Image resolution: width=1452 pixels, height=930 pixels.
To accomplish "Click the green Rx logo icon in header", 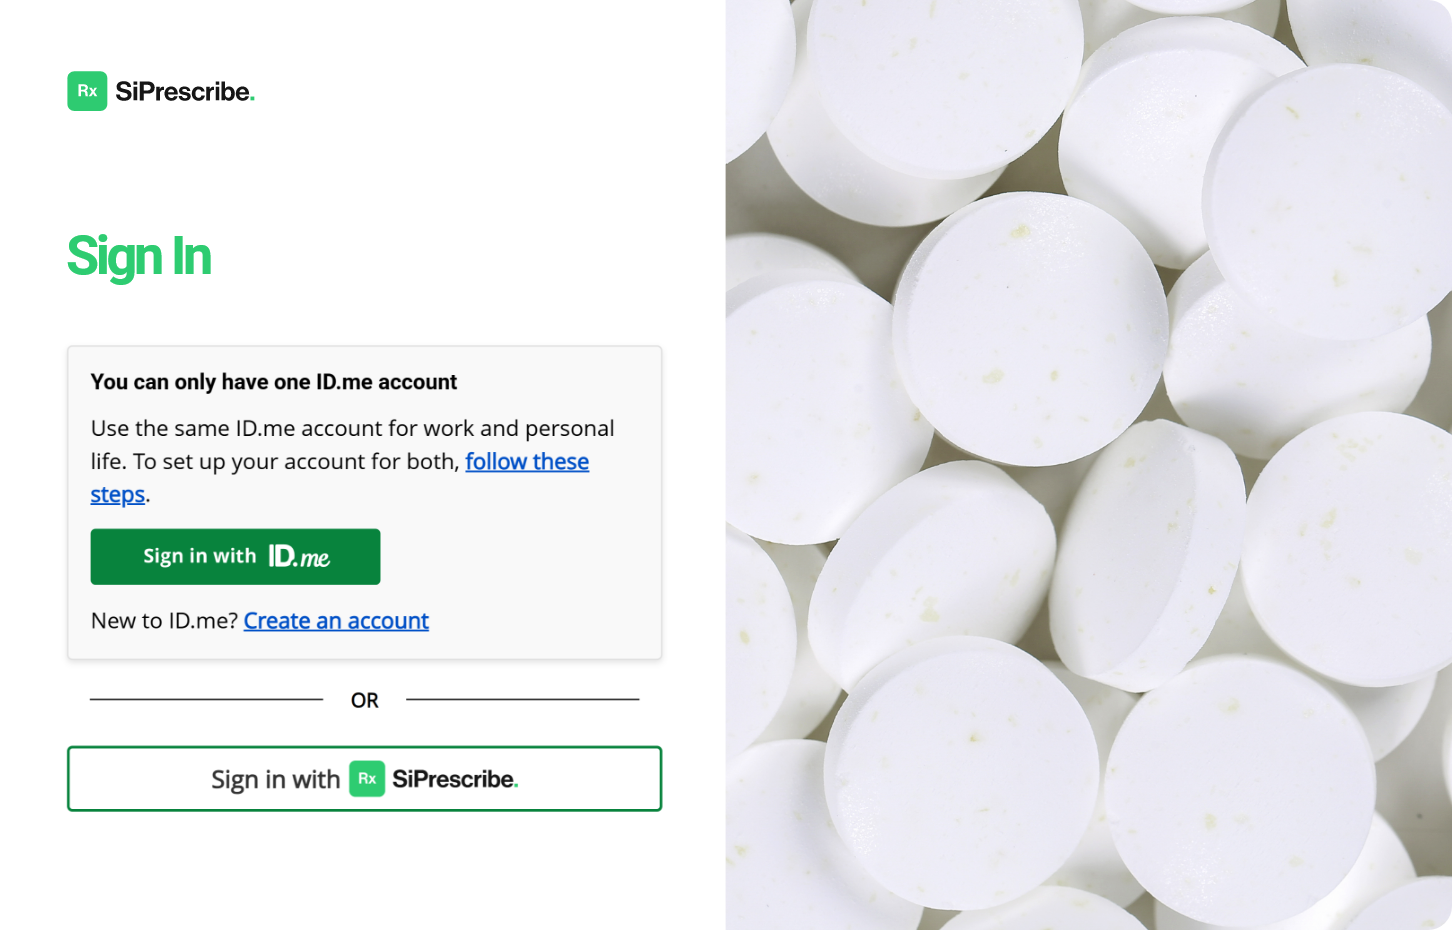I will click(x=87, y=91).
